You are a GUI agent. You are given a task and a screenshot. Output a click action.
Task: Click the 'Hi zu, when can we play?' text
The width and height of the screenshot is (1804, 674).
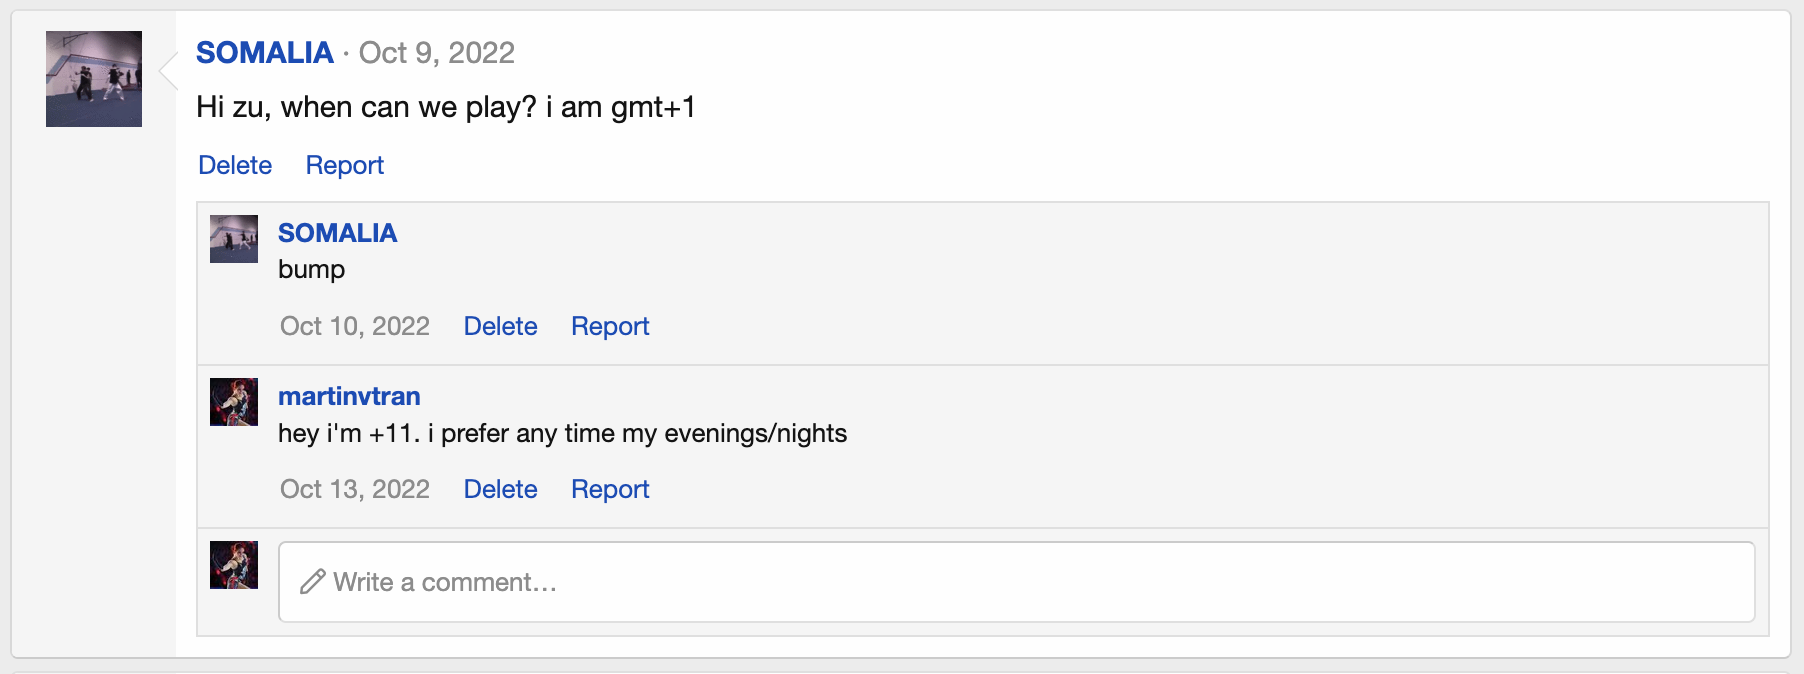(x=445, y=107)
